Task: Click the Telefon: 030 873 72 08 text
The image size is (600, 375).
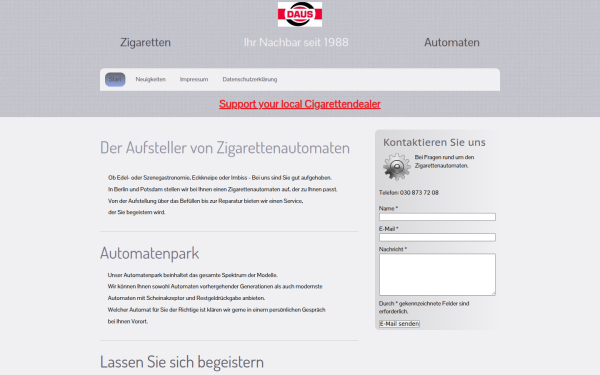Action: pos(409,192)
